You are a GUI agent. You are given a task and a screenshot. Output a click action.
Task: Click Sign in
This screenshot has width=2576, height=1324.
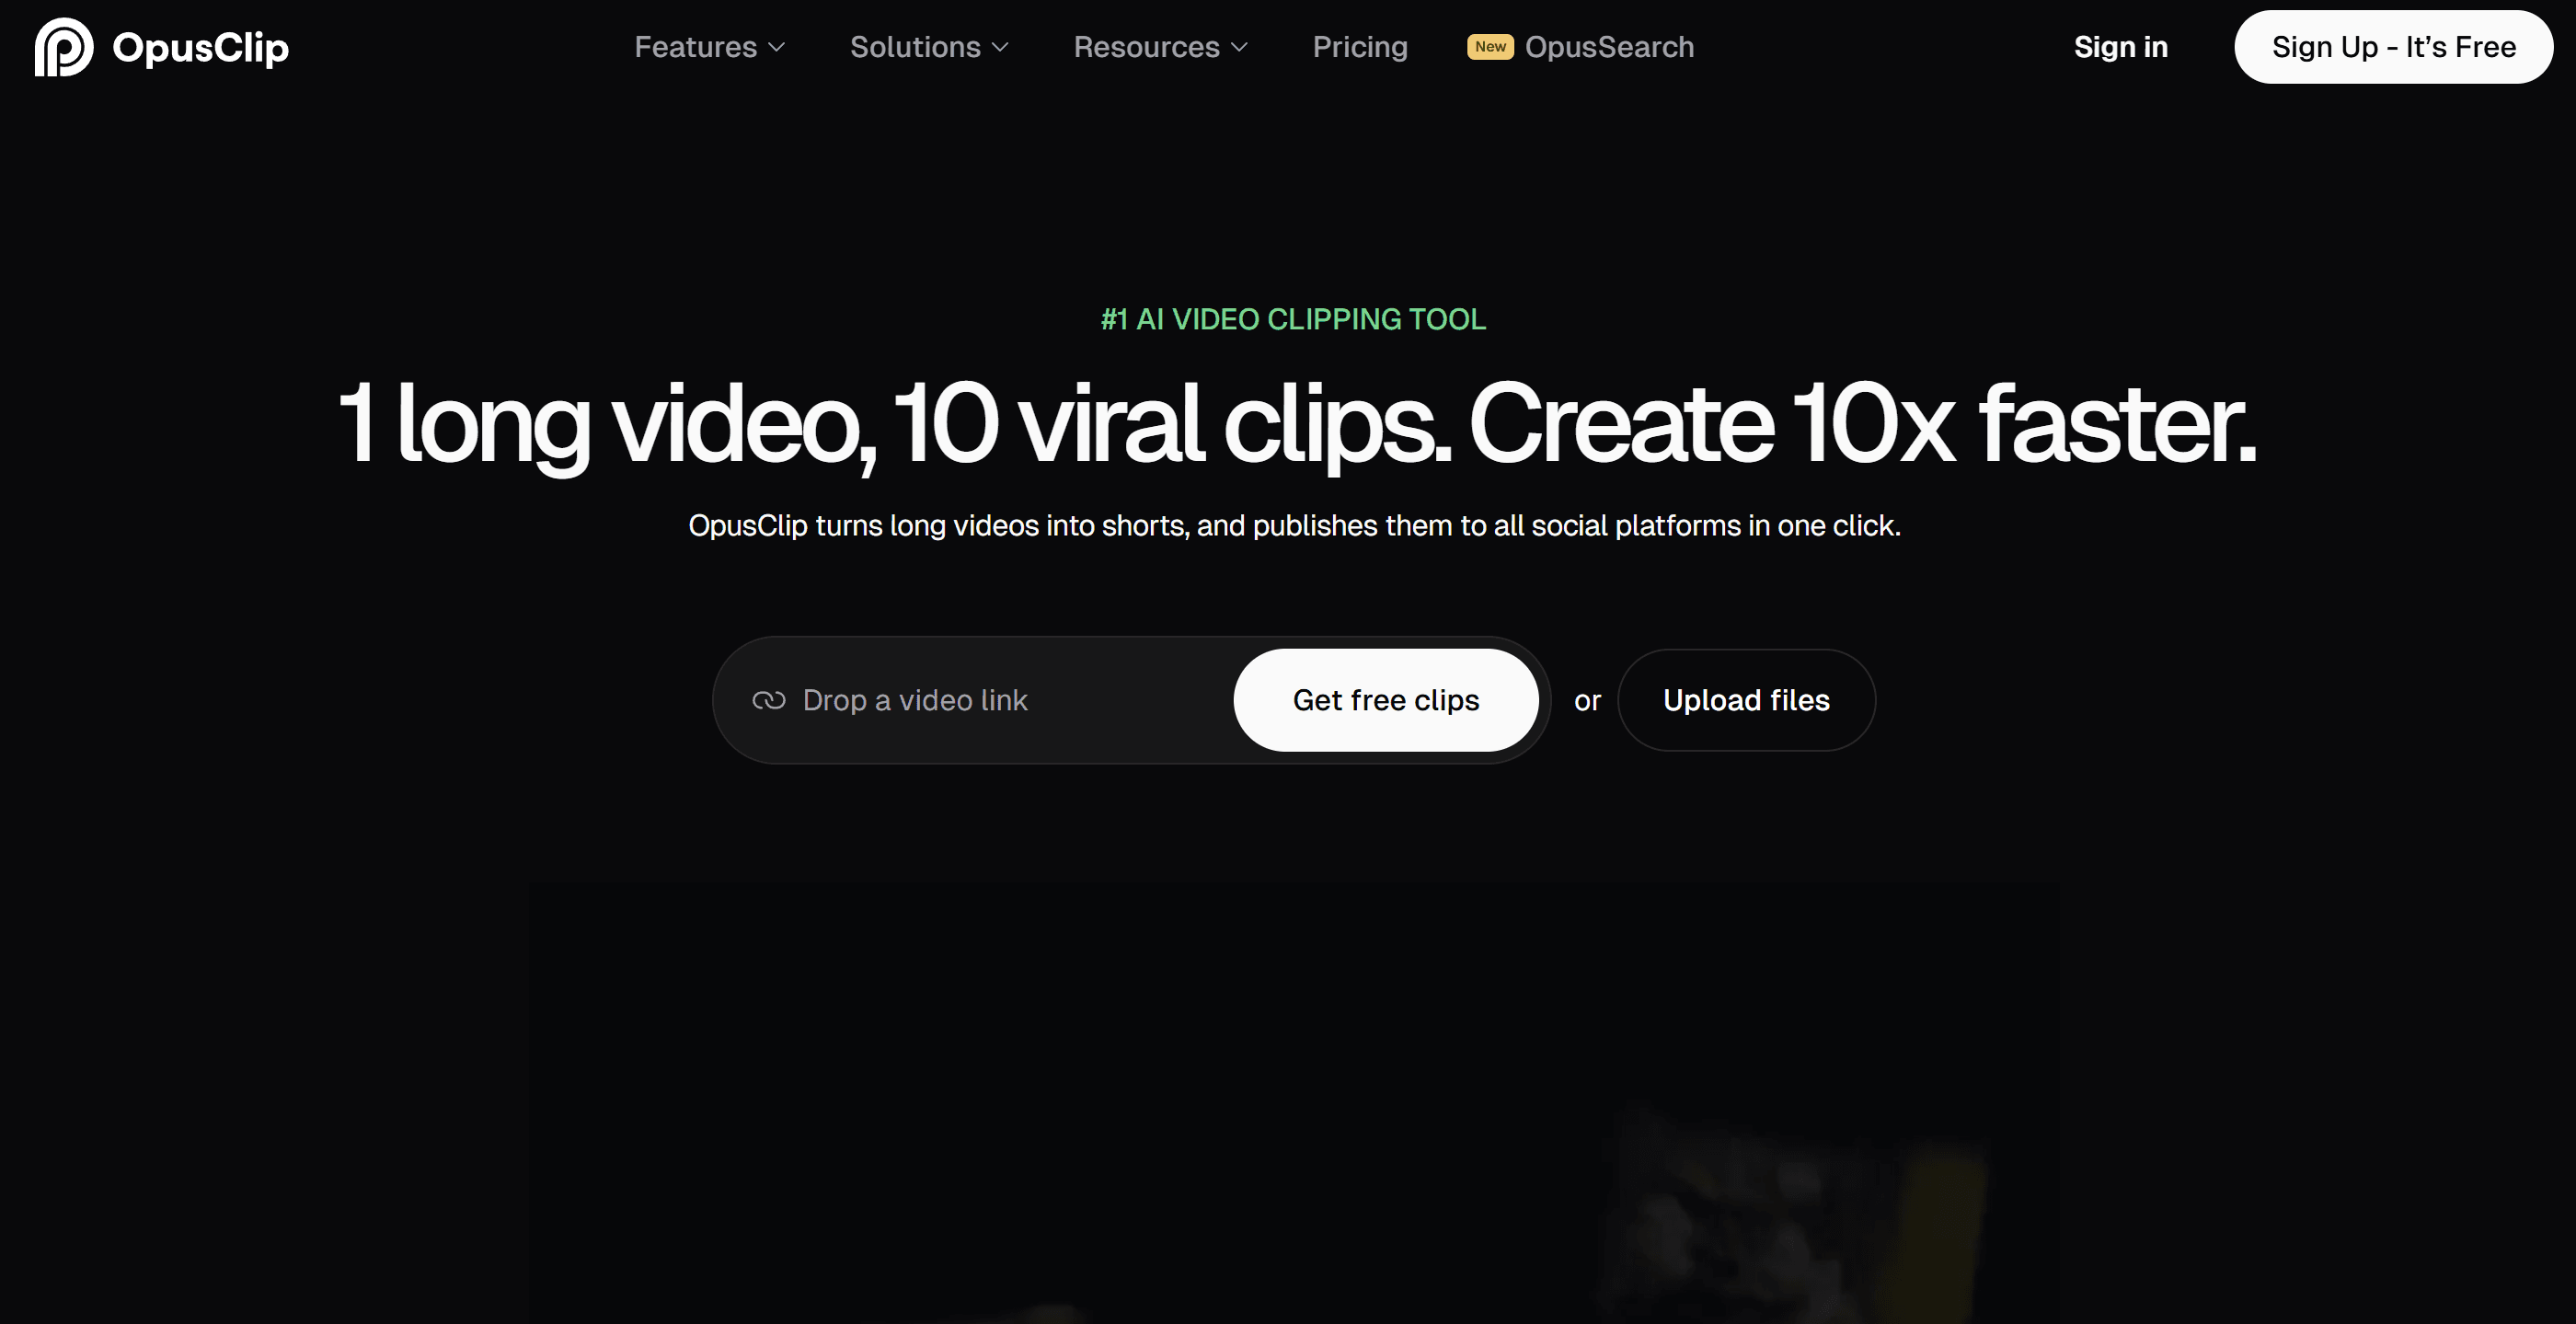2120,47
